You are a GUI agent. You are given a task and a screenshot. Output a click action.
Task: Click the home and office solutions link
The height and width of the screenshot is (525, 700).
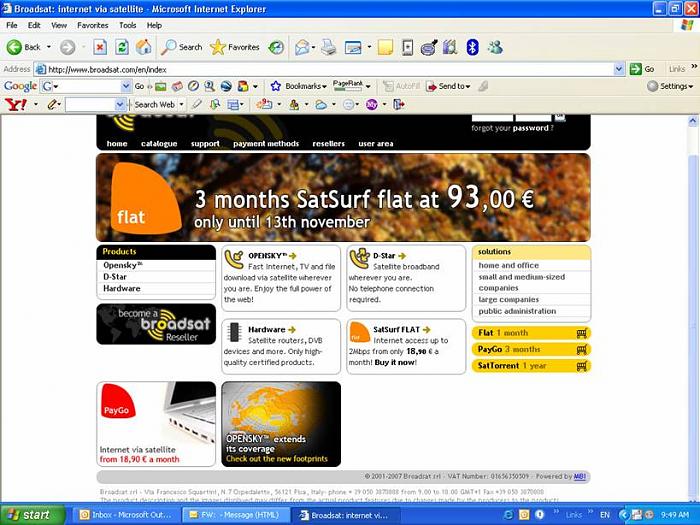(x=508, y=265)
